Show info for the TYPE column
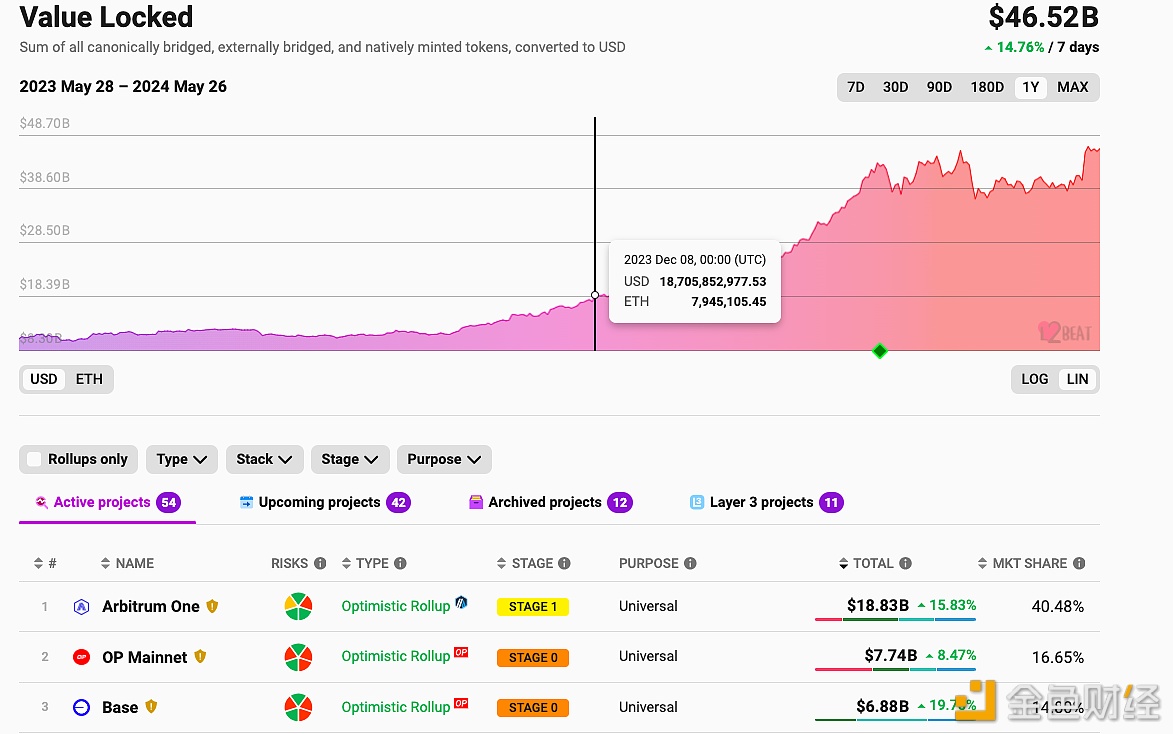This screenshot has width=1173, height=734. pos(400,563)
